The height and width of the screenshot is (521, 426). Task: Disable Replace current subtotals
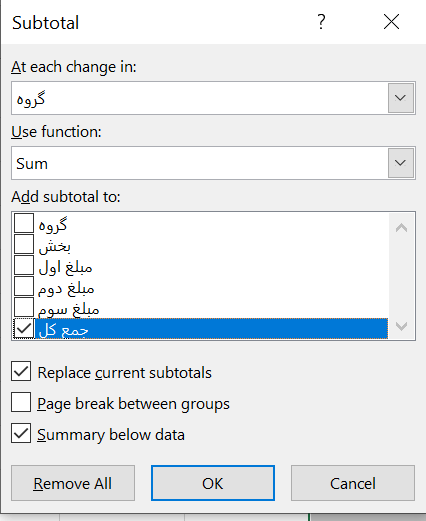(21, 371)
